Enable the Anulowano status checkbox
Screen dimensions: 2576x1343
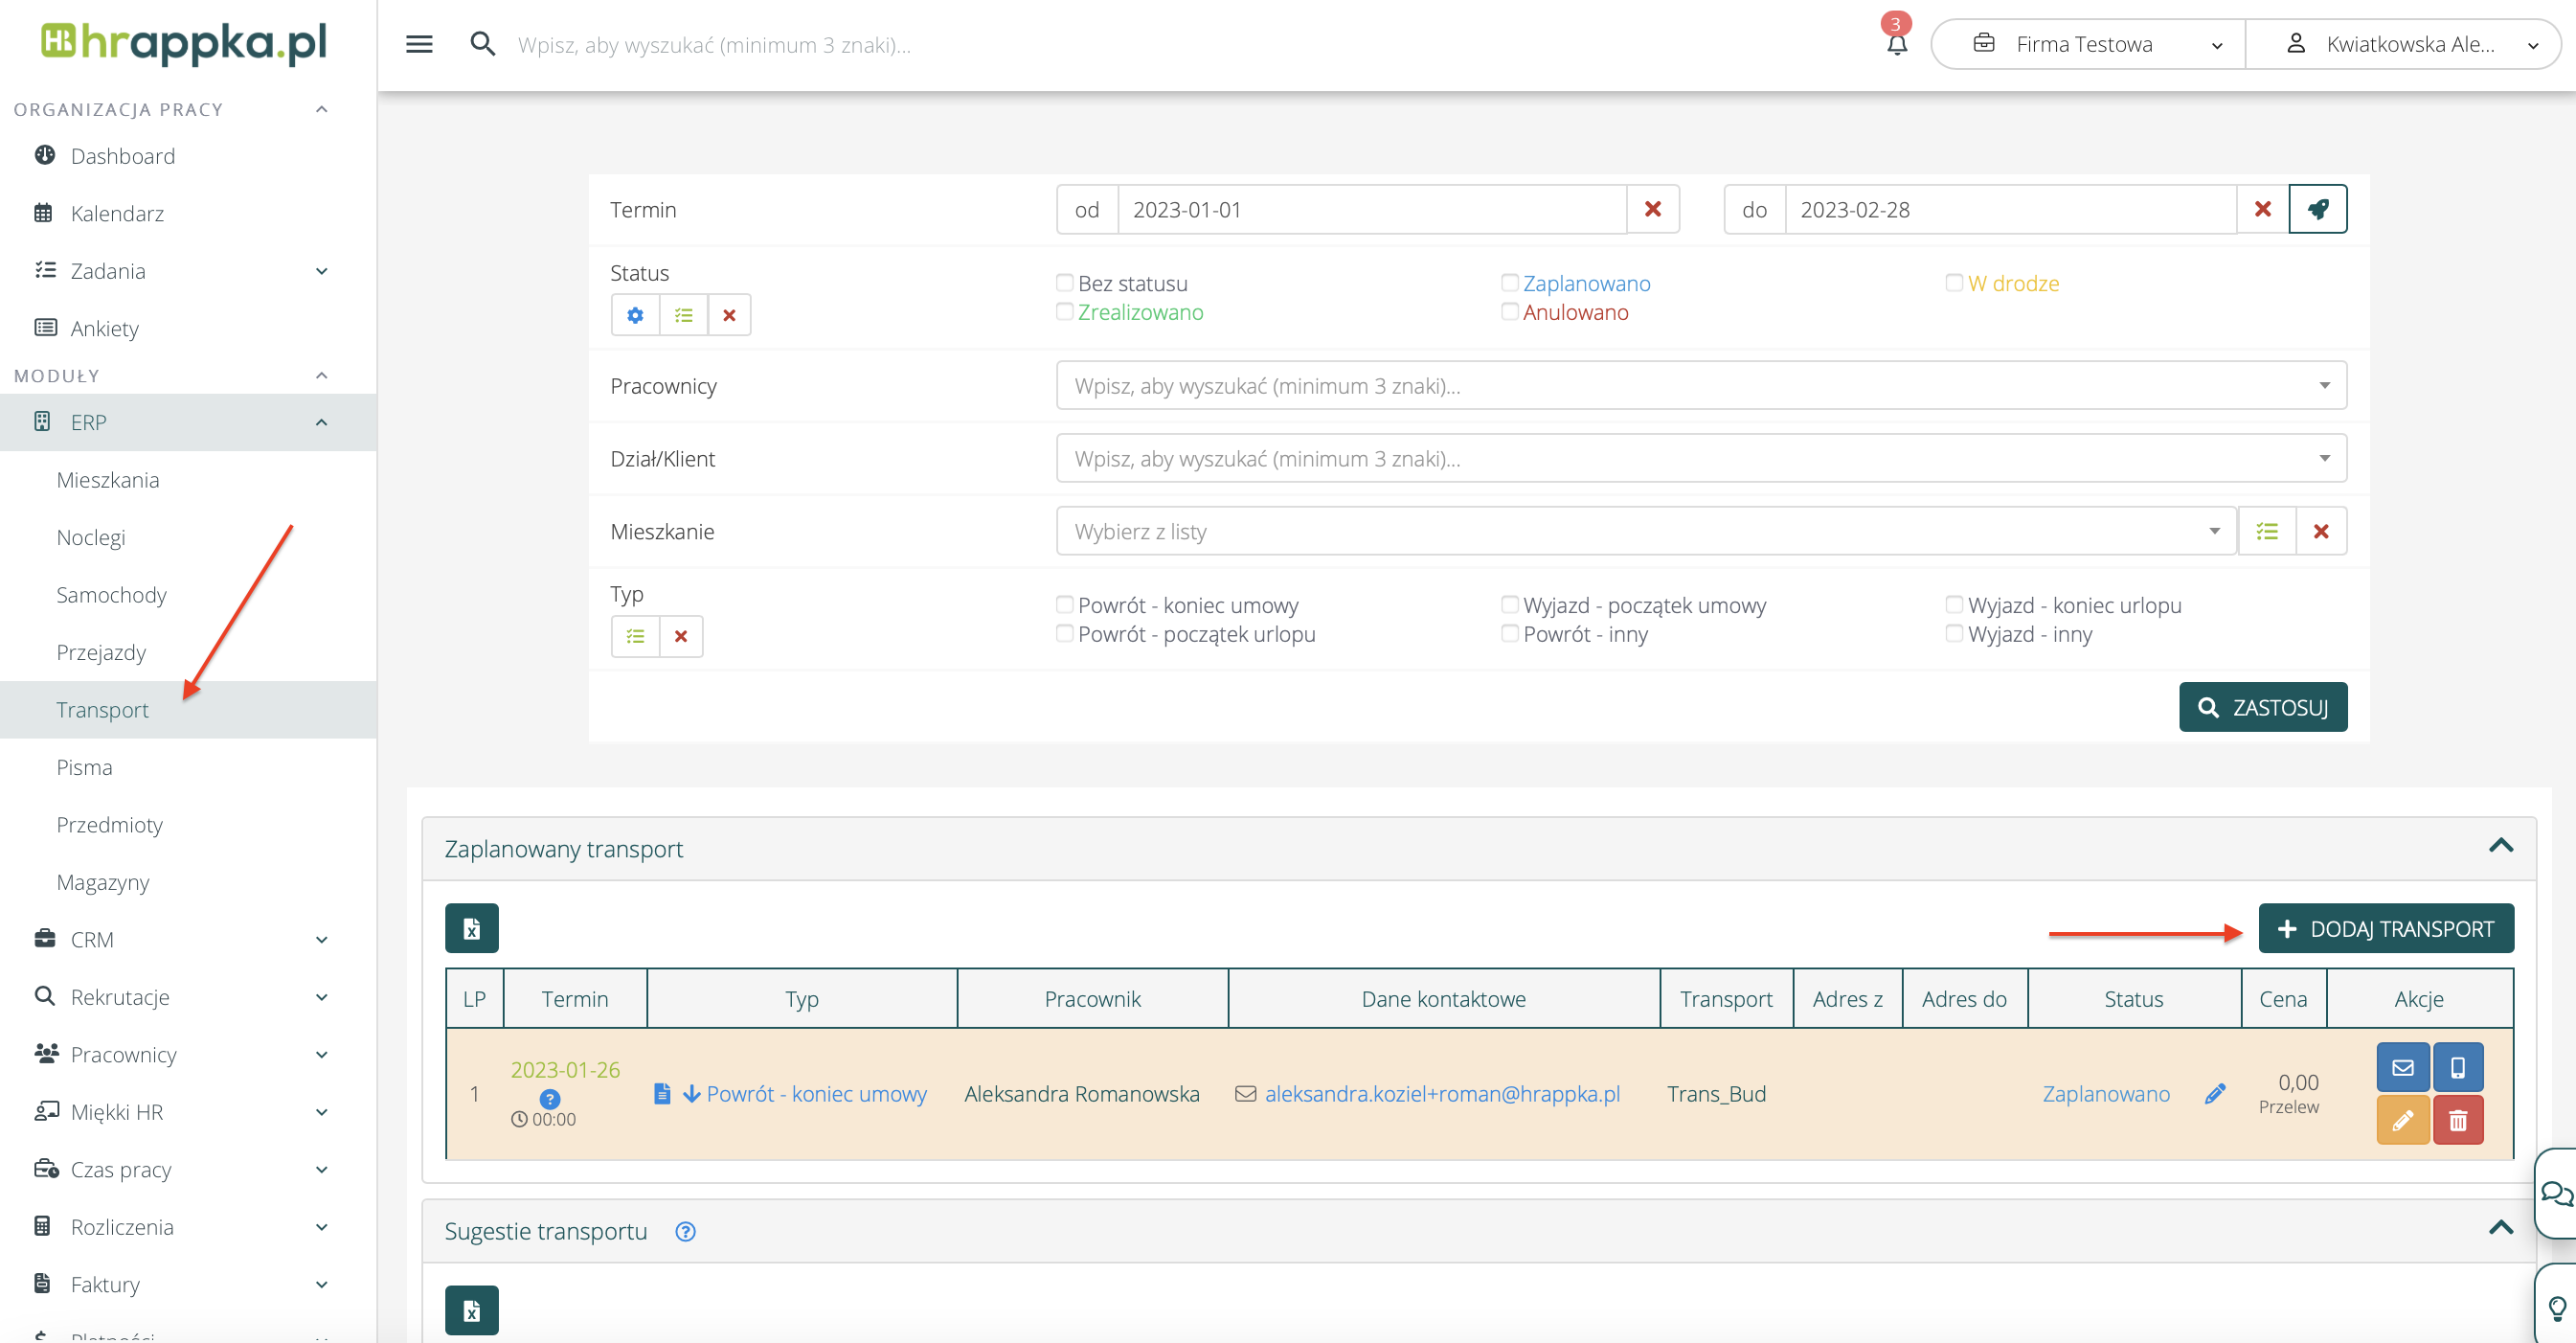pyautogui.click(x=1509, y=312)
